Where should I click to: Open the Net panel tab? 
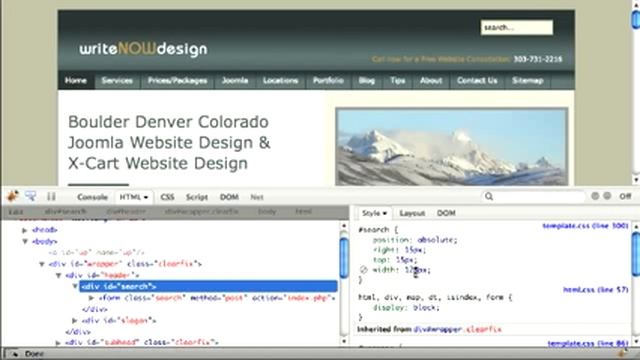coord(257,197)
